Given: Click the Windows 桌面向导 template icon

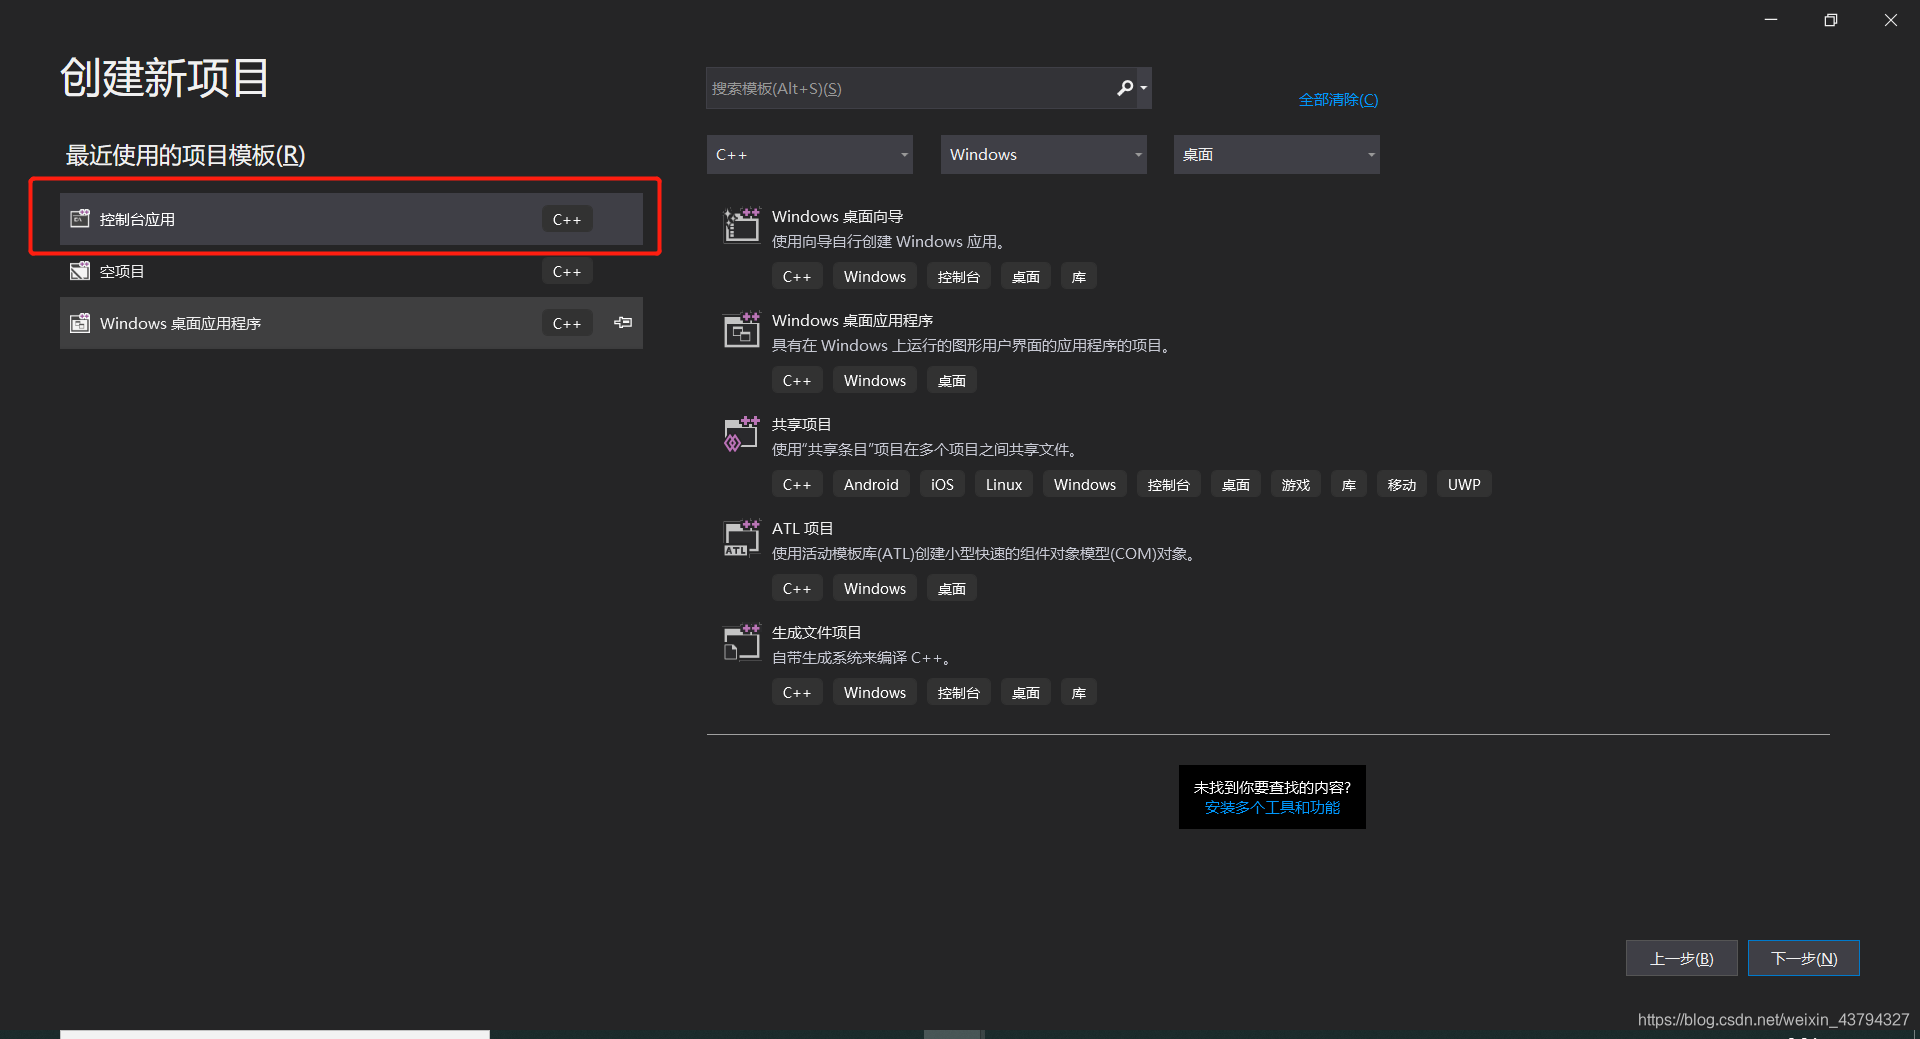Looking at the screenshot, I should tap(742, 225).
